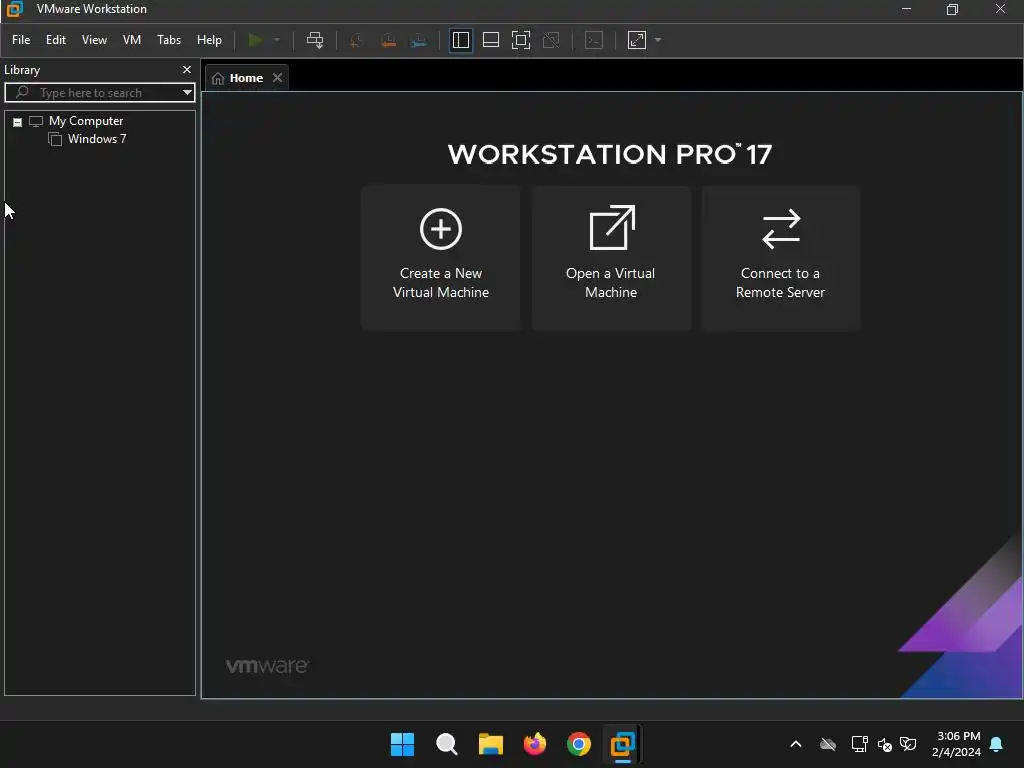Open the Snapshot Manager toolbar icon
The image size is (1024, 768).
point(419,40)
